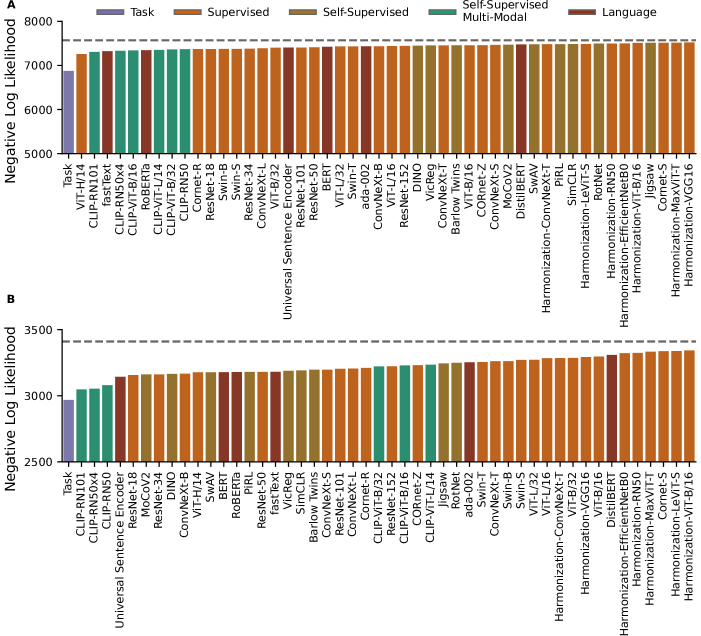Click the 'Task' x-axis label in panel A
701x636 pixels.
point(68,176)
